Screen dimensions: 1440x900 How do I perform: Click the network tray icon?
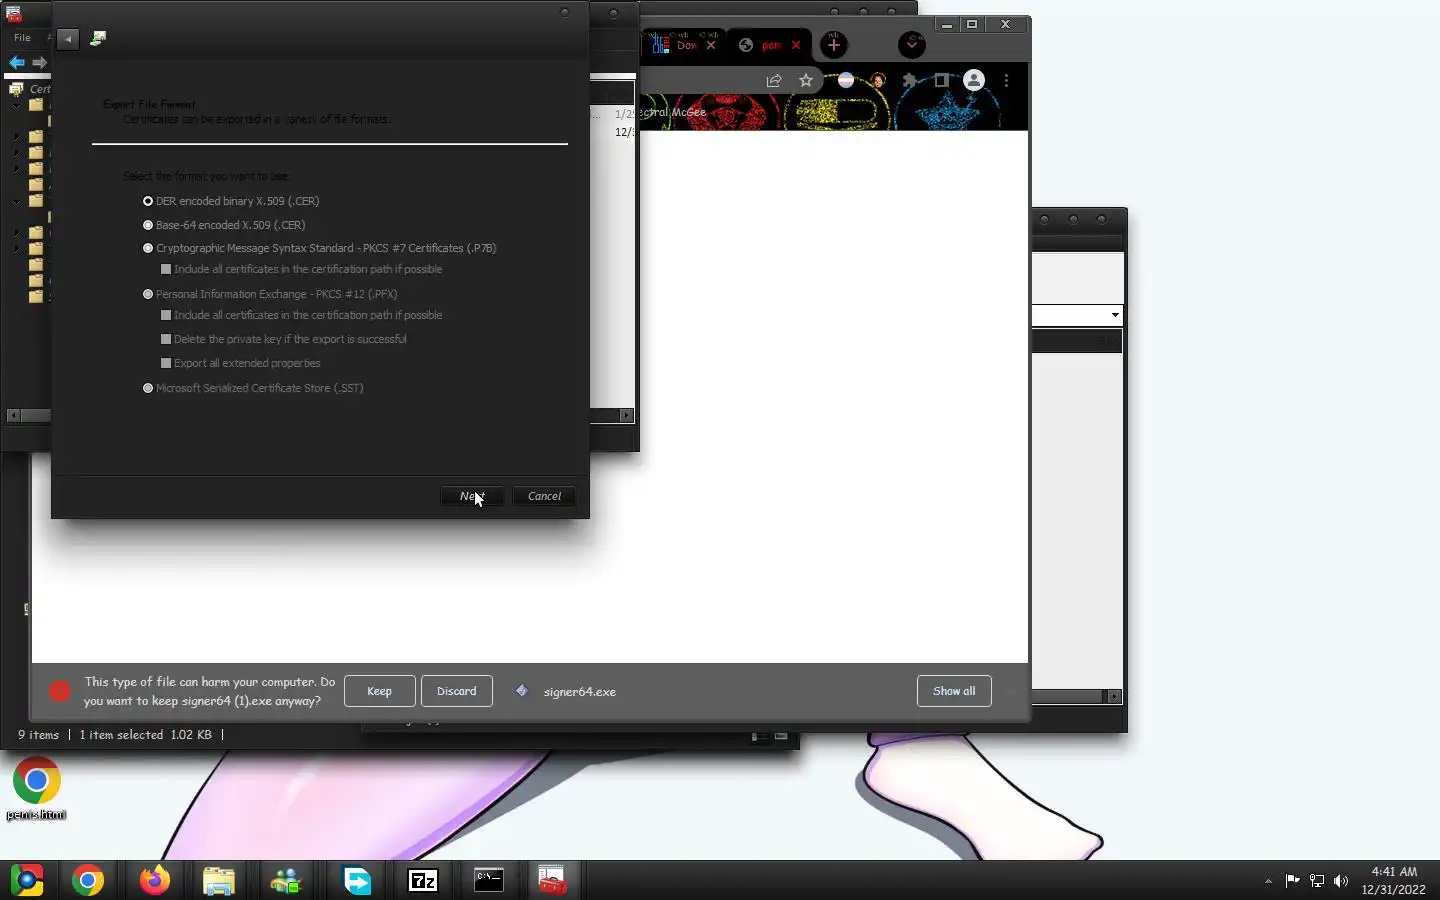click(1317, 881)
